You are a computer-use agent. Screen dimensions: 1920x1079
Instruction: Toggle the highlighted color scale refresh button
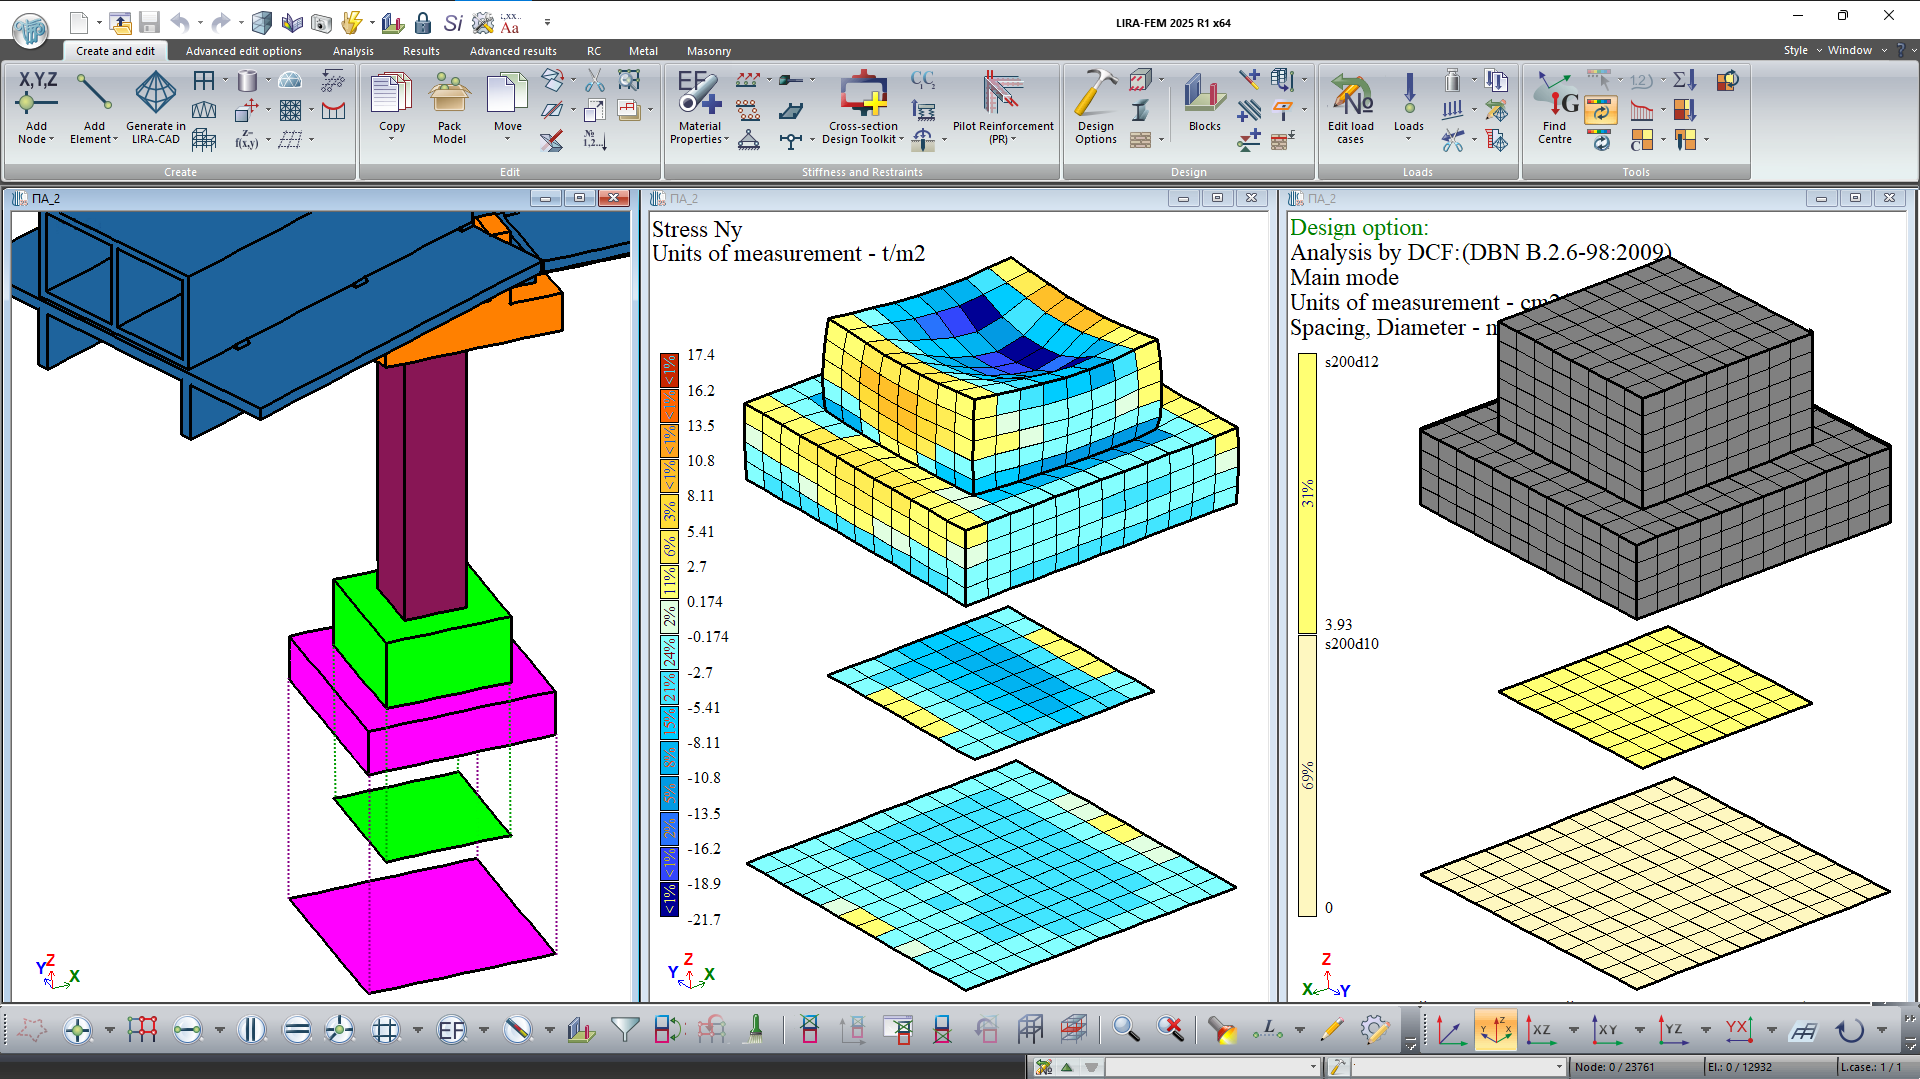pos(1601,110)
